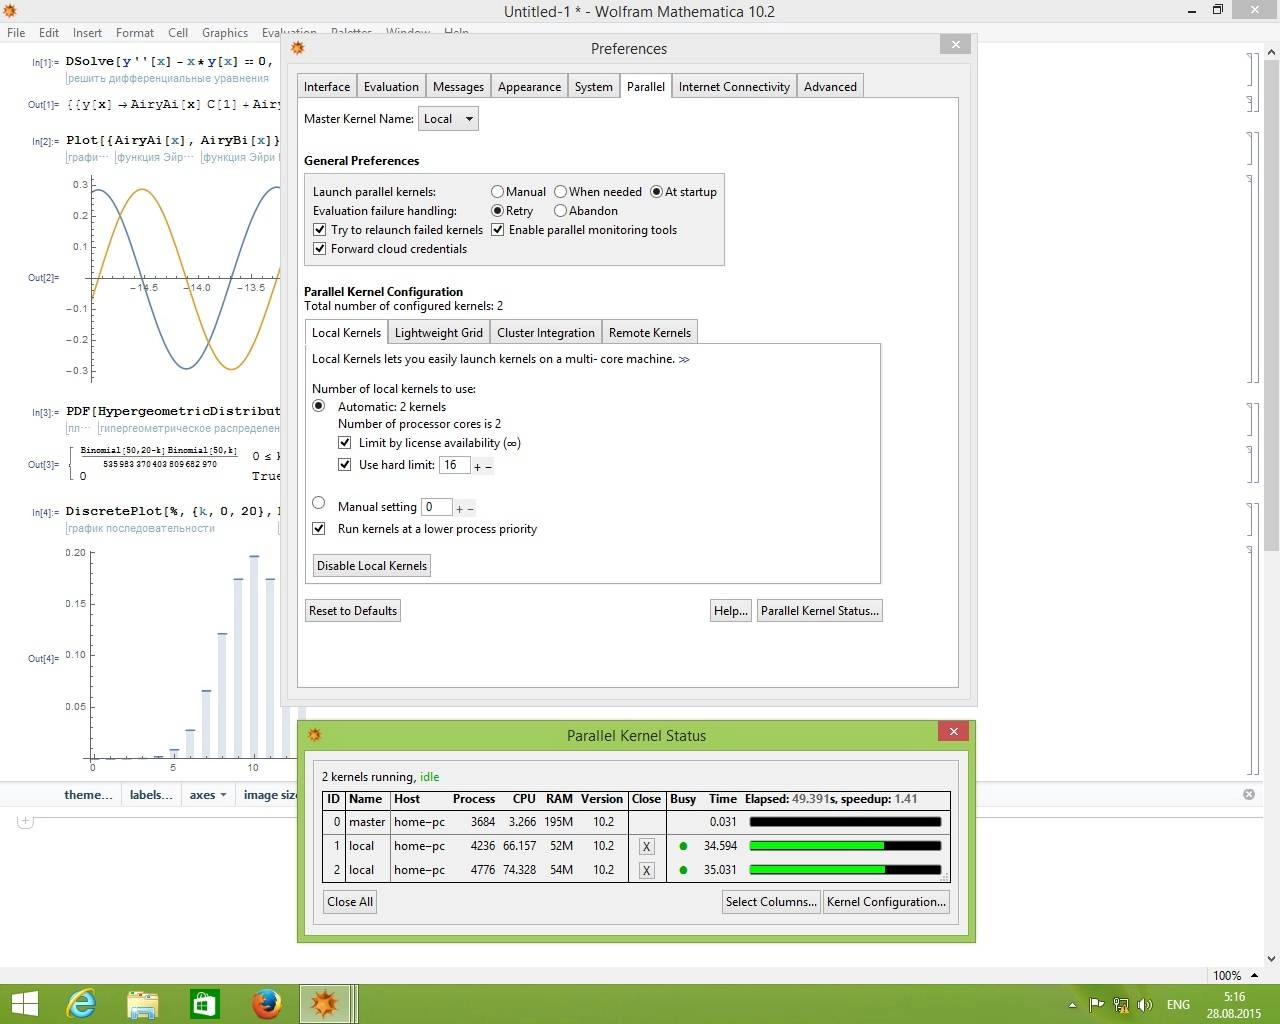Launch Internet Explorer from taskbar
The height and width of the screenshot is (1024, 1280).
tap(81, 1004)
